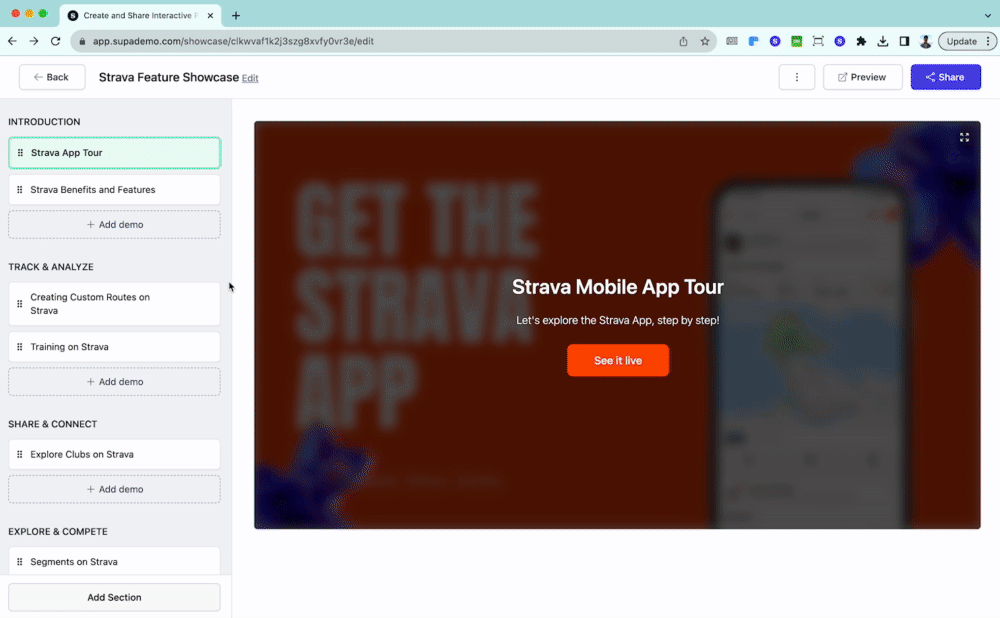The width and height of the screenshot is (1000, 618).
Task: Select the Strava App Tour demo
Action: [x=114, y=152]
